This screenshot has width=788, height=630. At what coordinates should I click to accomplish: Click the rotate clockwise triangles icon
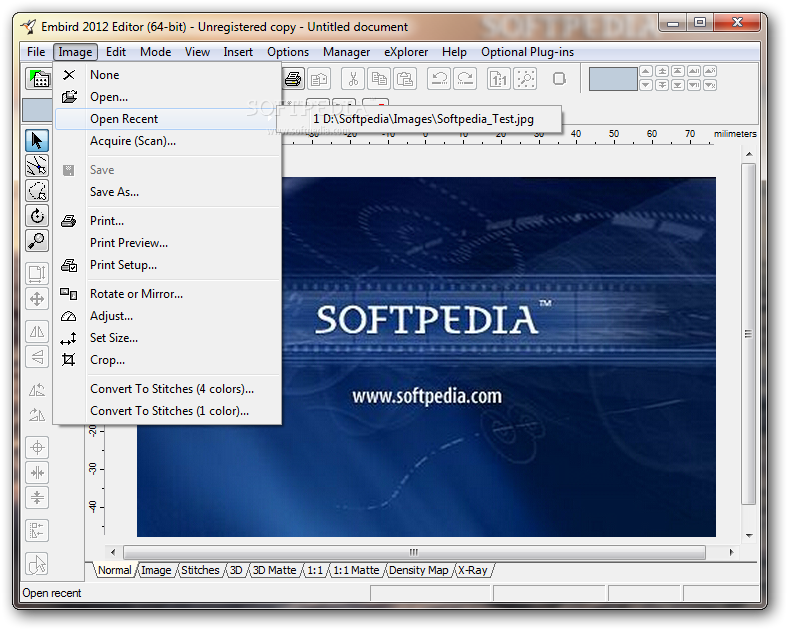click(x=37, y=415)
